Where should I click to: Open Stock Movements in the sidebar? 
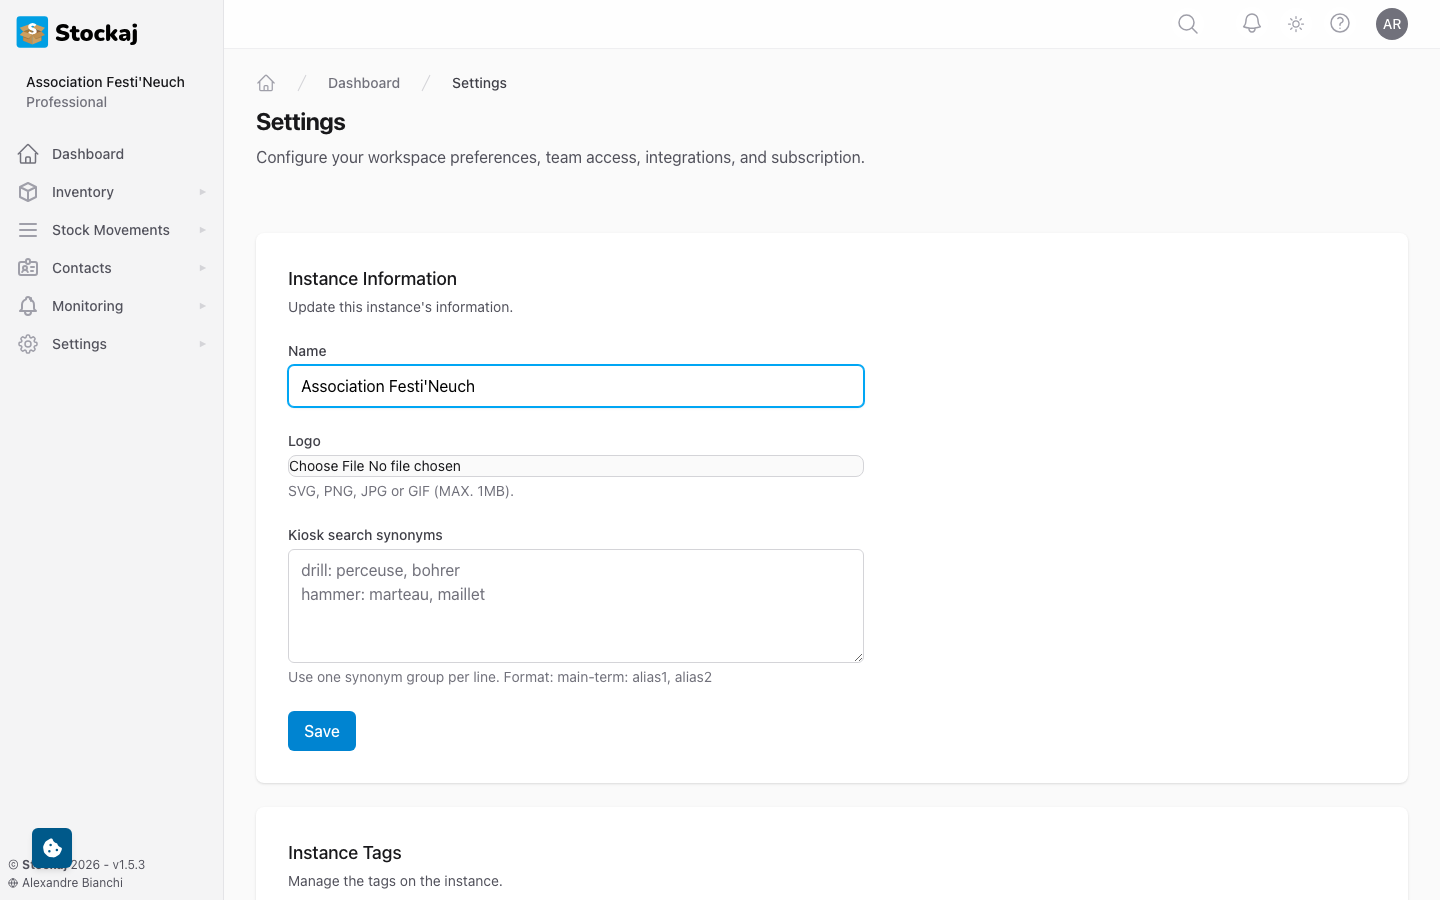112,230
